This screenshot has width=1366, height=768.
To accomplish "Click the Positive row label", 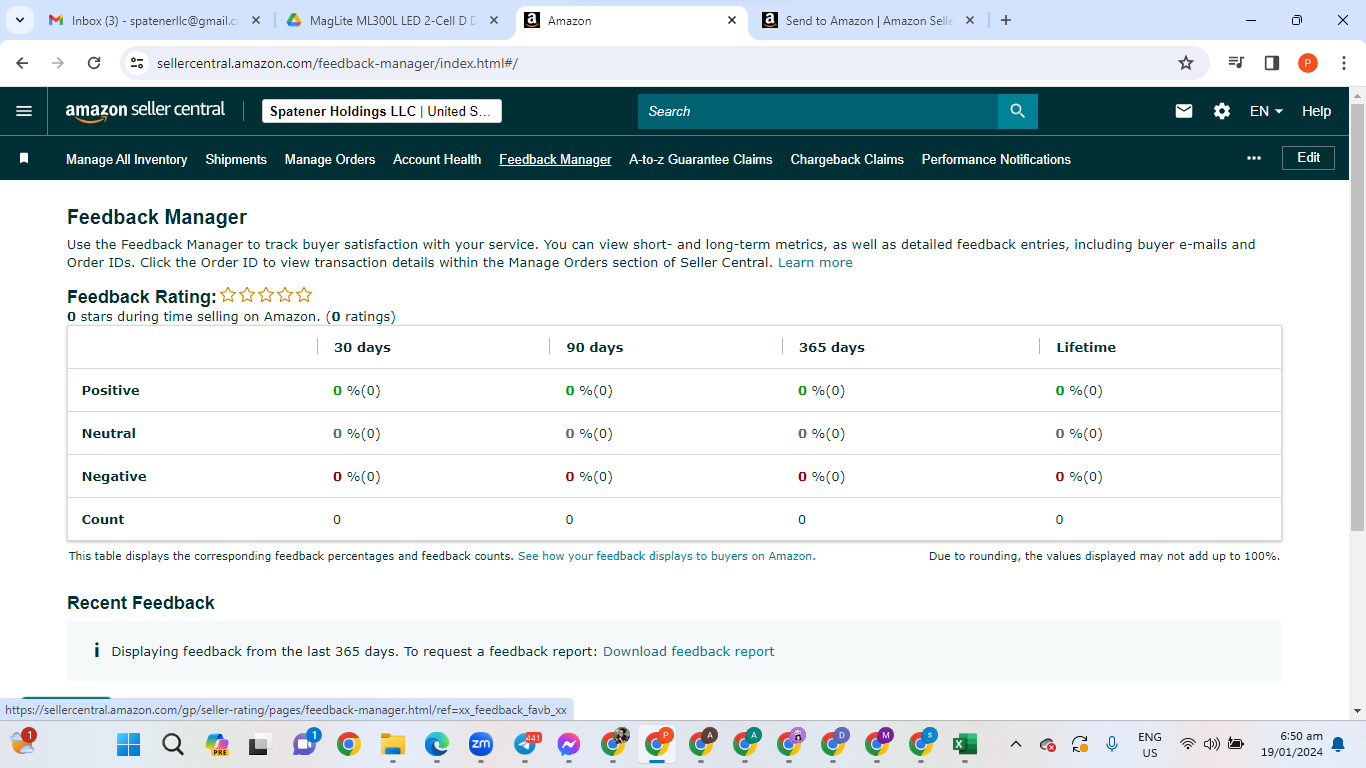I will coord(111,390).
